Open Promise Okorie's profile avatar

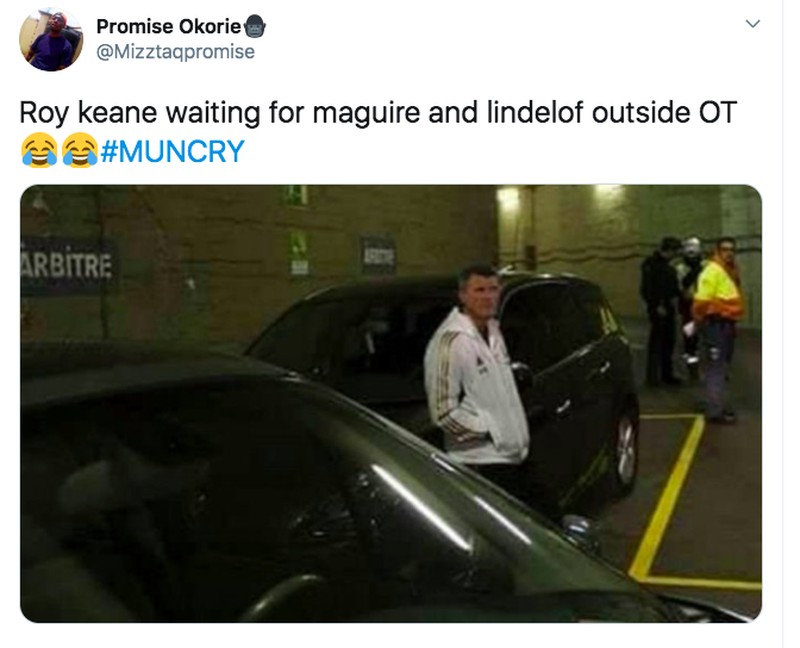(x=51, y=39)
